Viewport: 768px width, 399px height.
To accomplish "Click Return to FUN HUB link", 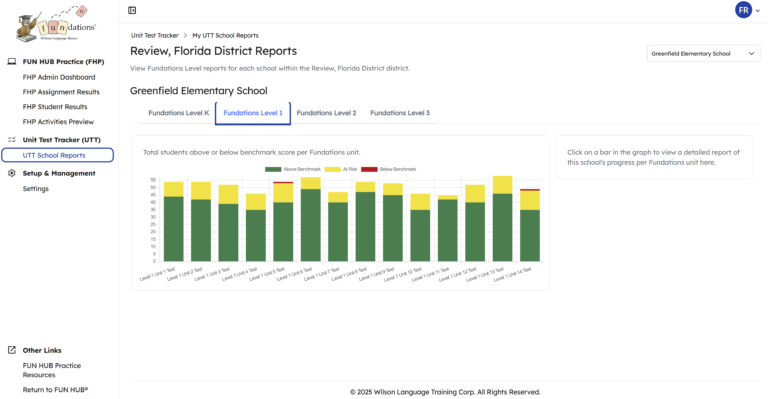I will pyautogui.click(x=55, y=390).
